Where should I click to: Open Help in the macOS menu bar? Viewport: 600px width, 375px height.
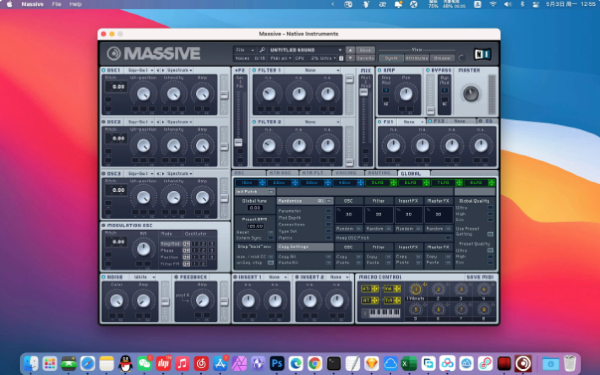[75, 4]
